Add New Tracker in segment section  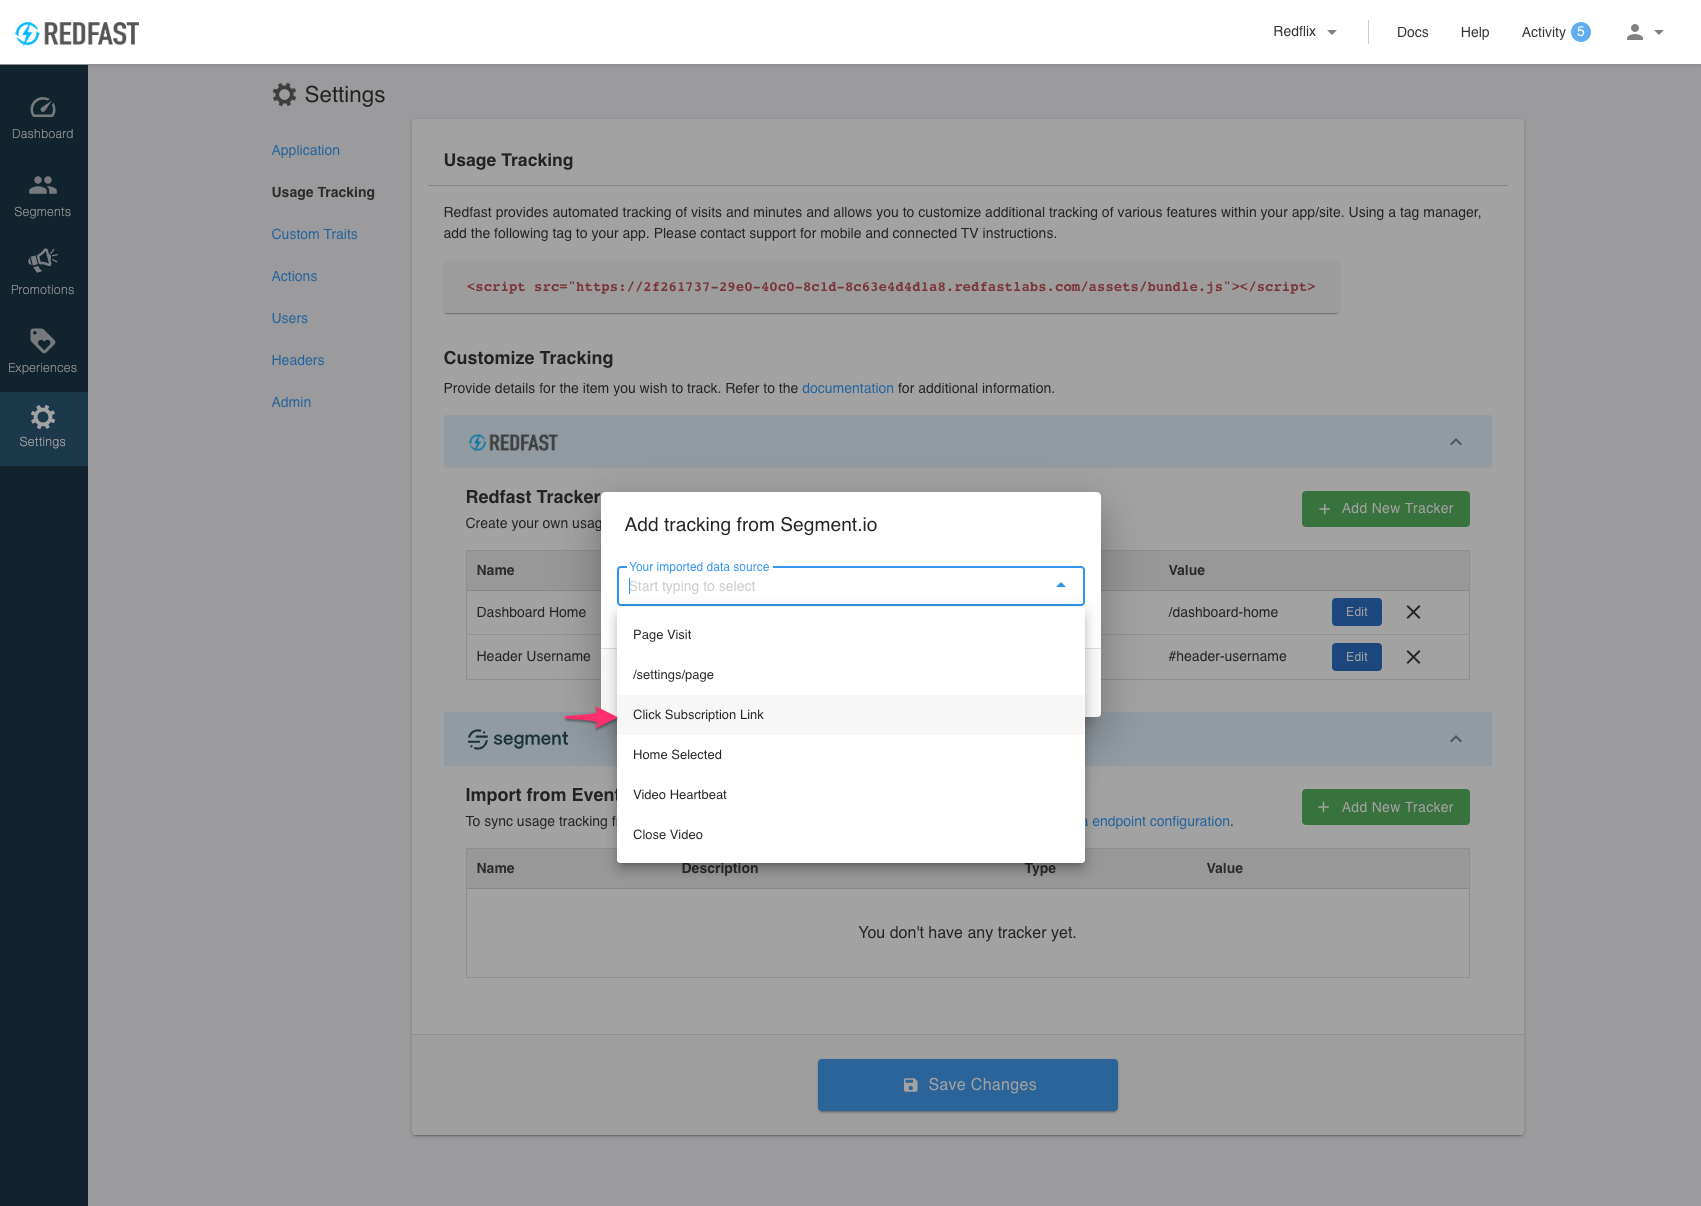point(1386,807)
